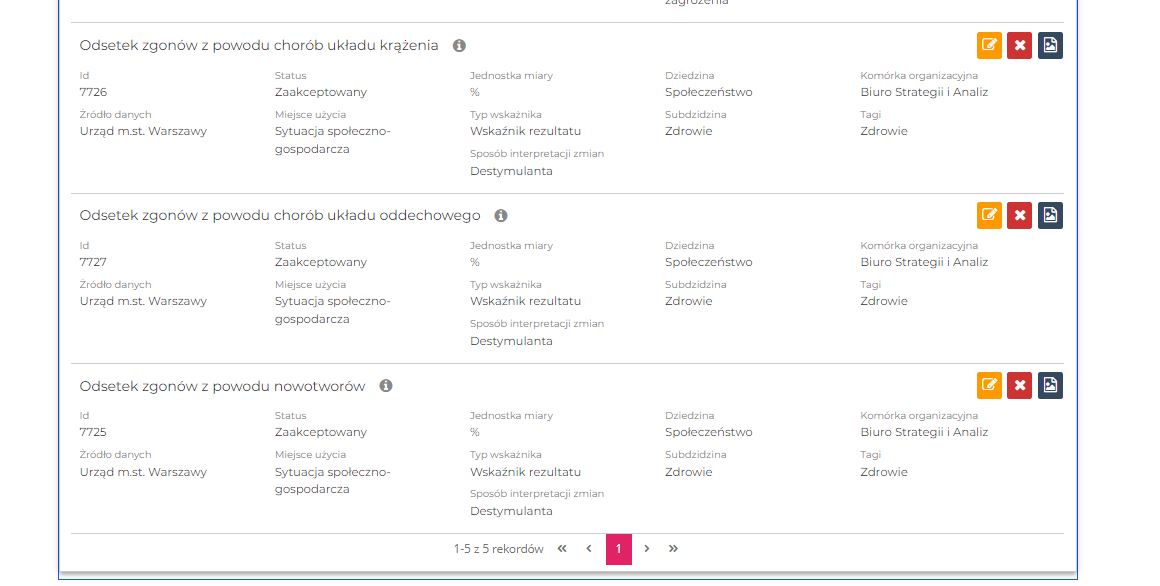1160x586 pixels.
Task: Delete the układu krążenia indicator
Action: 1019,45
